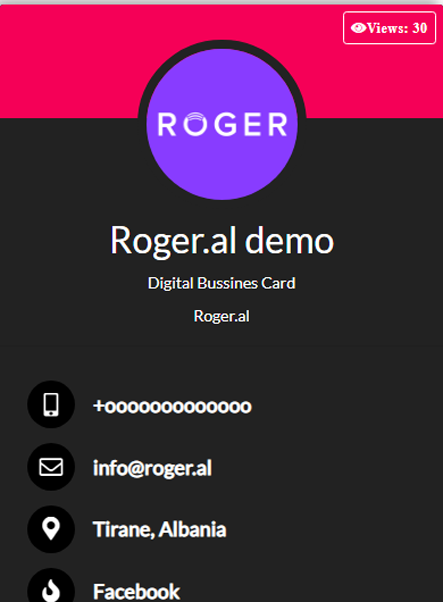Image resolution: width=443 pixels, height=602 pixels.
Task: Tap the mobile phone icon
Action: tap(51, 405)
